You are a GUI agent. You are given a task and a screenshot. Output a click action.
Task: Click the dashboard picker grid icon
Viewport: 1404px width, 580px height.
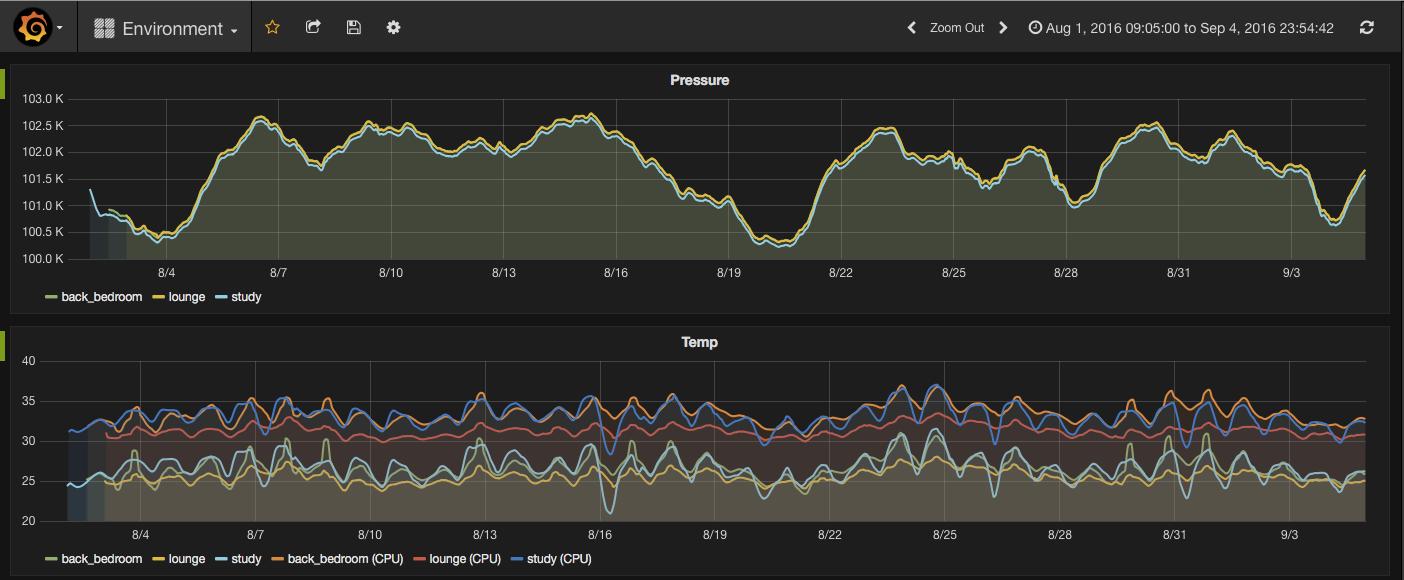point(103,27)
